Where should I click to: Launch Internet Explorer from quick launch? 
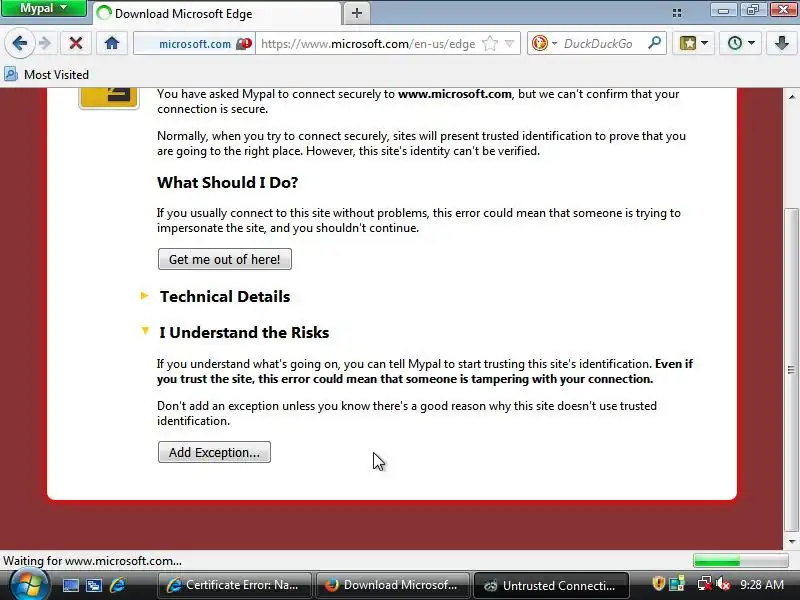(x=117, y=585)
